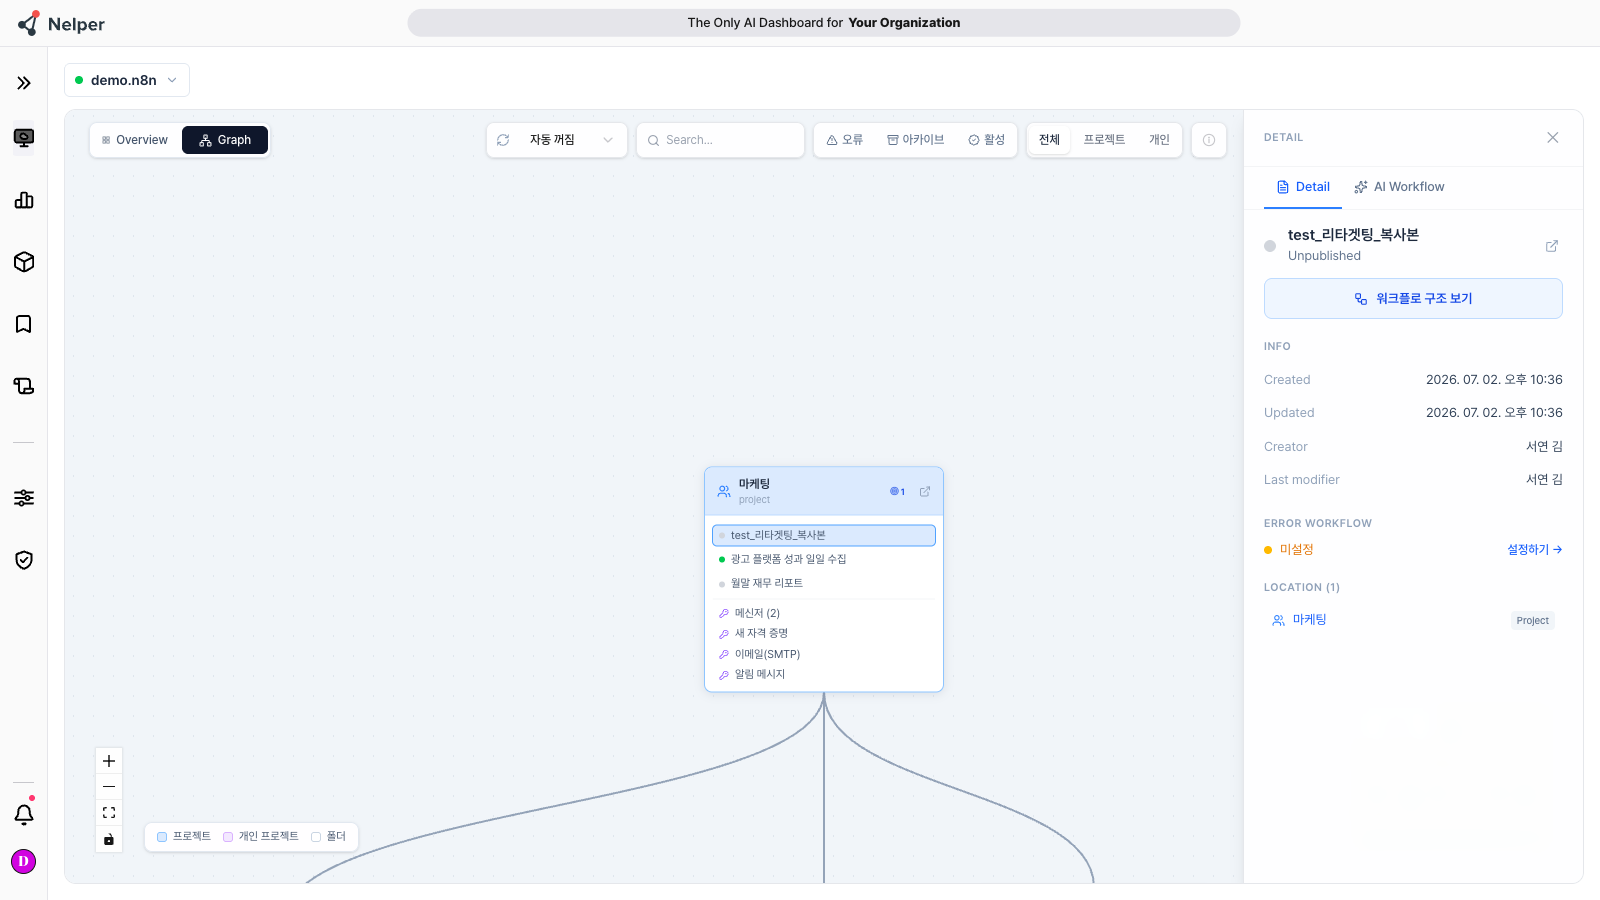The height and width of the screenshot is (900, 1600).
Task: Click the graph Search input field
Action: 720,140
